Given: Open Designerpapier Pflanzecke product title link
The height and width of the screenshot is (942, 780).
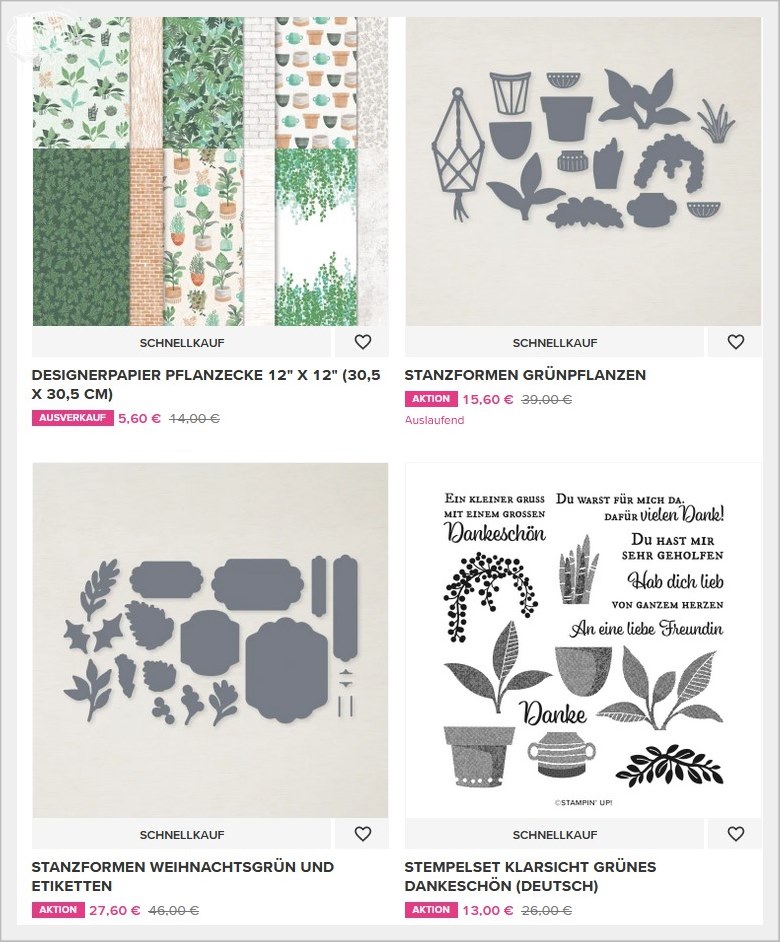Looking at the screenshot, I should click(206, 384).
